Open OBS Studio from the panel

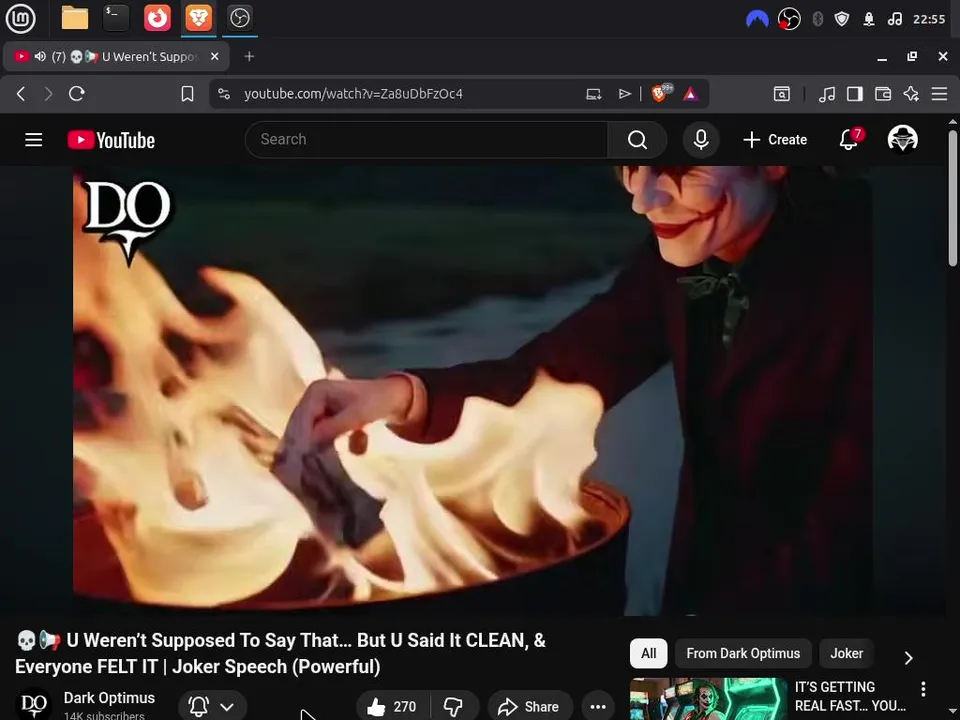tap(239, 18)
